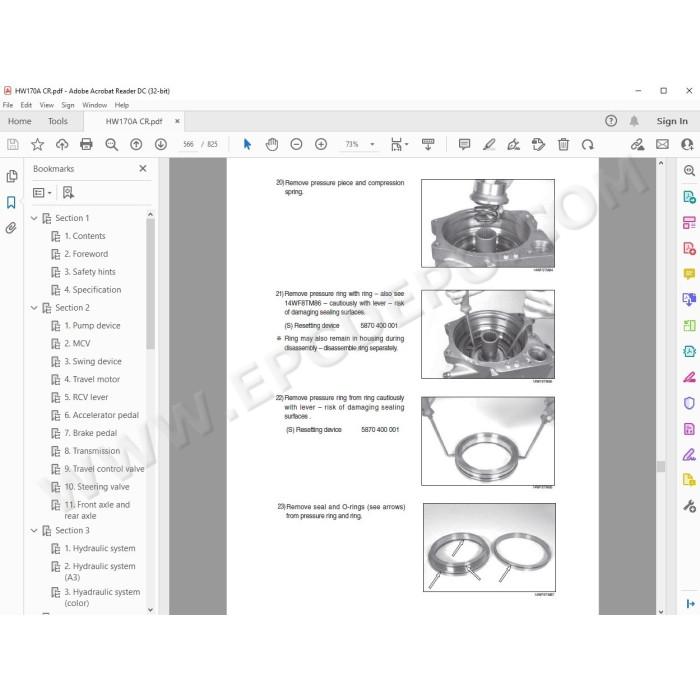This screenshot has width=700, height=700.
Task: Add a sticky note comment
Action: point(464,144)
